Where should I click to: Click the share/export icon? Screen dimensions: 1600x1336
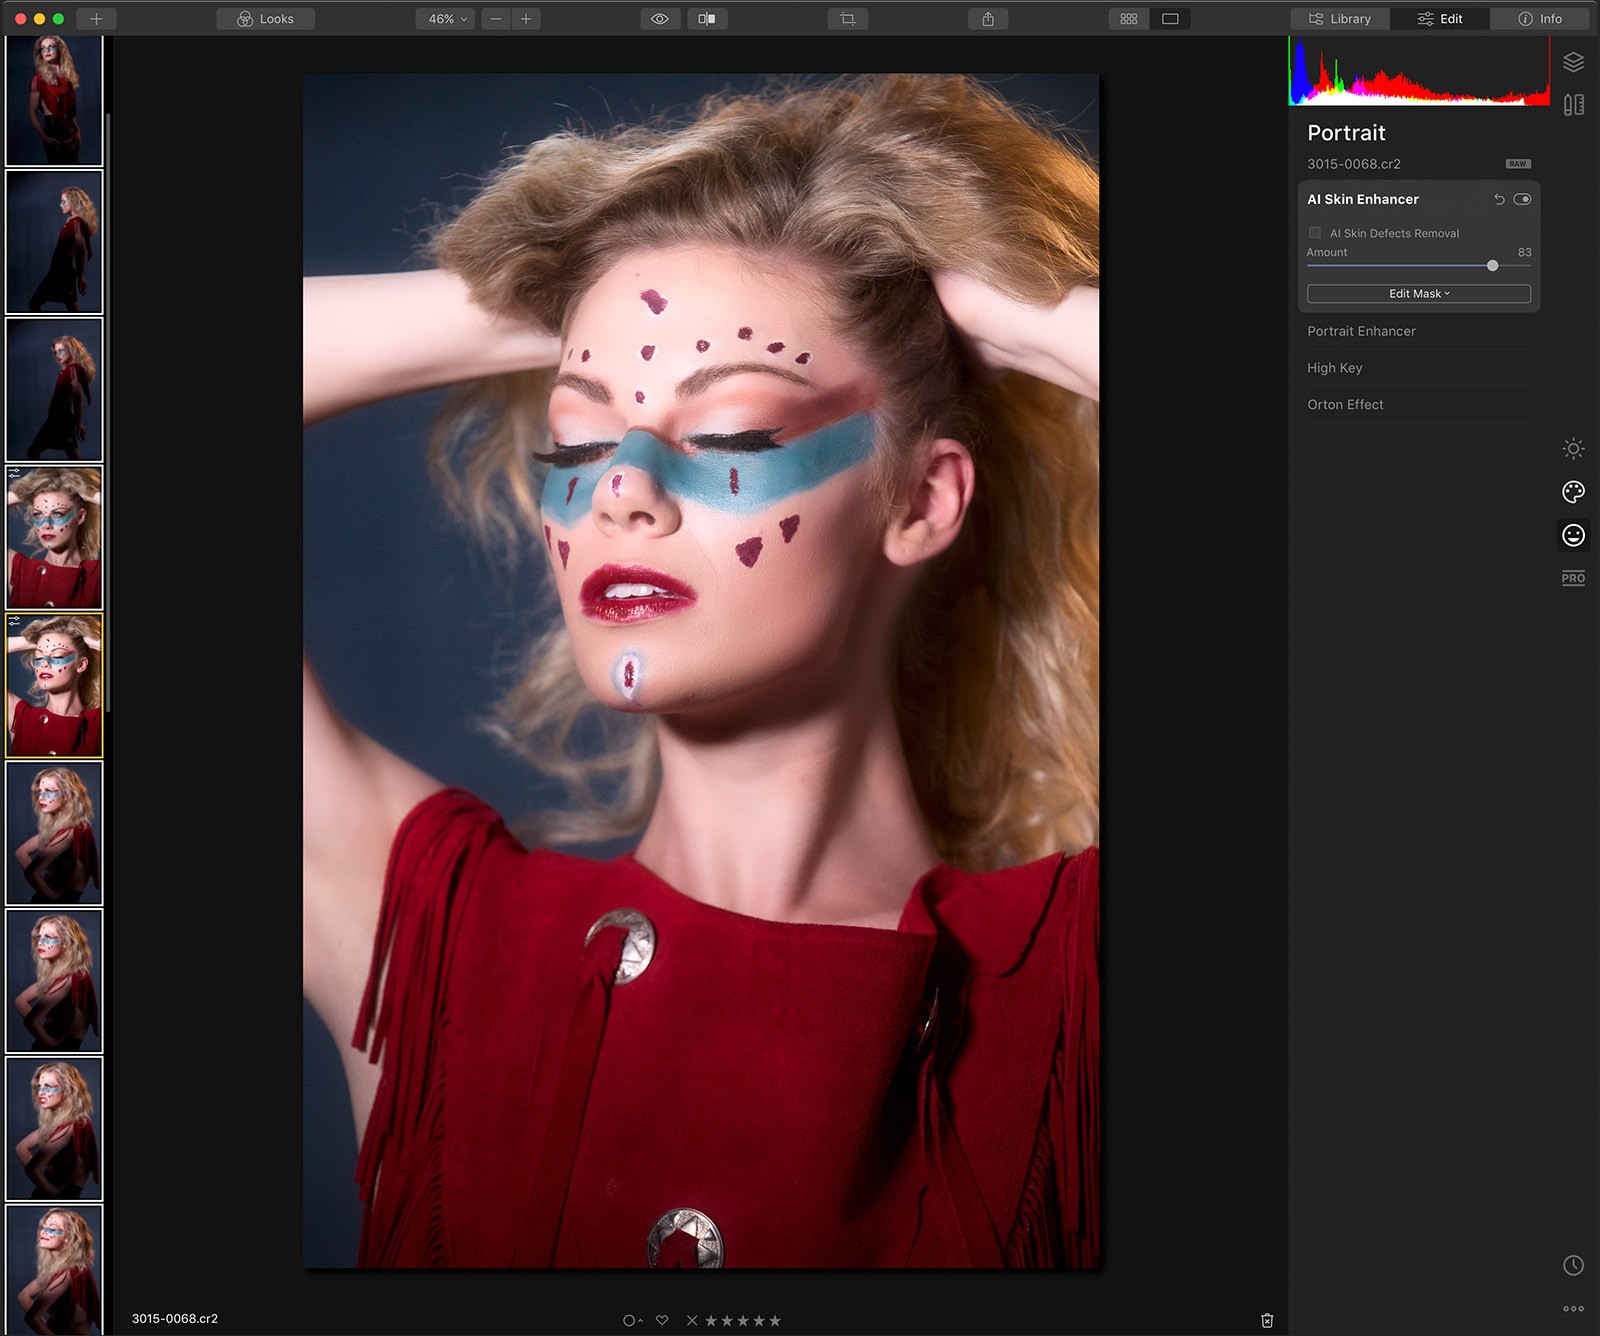(x=988, y=19)
